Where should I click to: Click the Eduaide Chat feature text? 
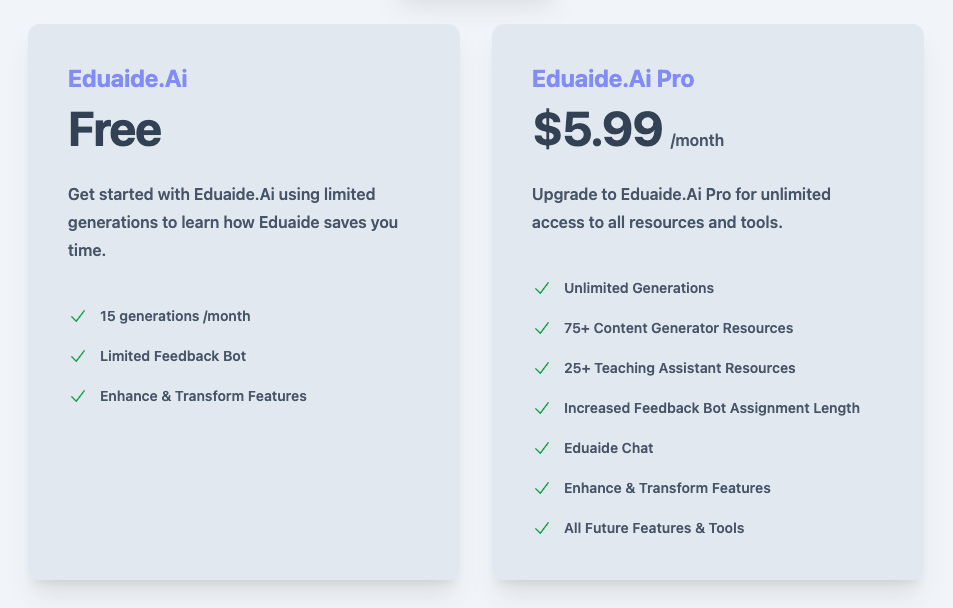coord(608,448)
